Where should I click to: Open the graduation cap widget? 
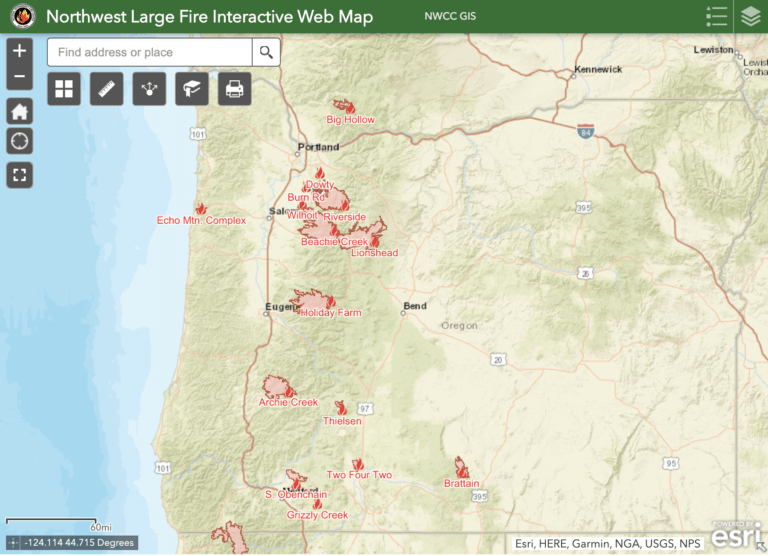(192, 89)
